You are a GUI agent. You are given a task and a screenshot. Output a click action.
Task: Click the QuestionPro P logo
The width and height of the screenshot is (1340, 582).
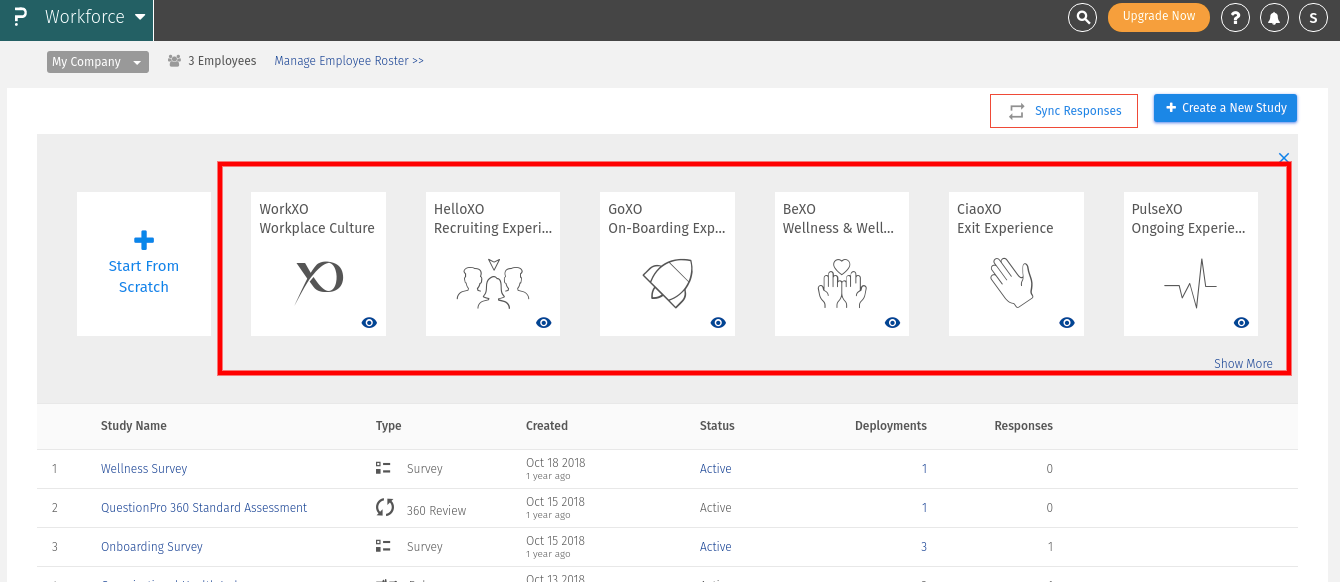click(20, 18)
